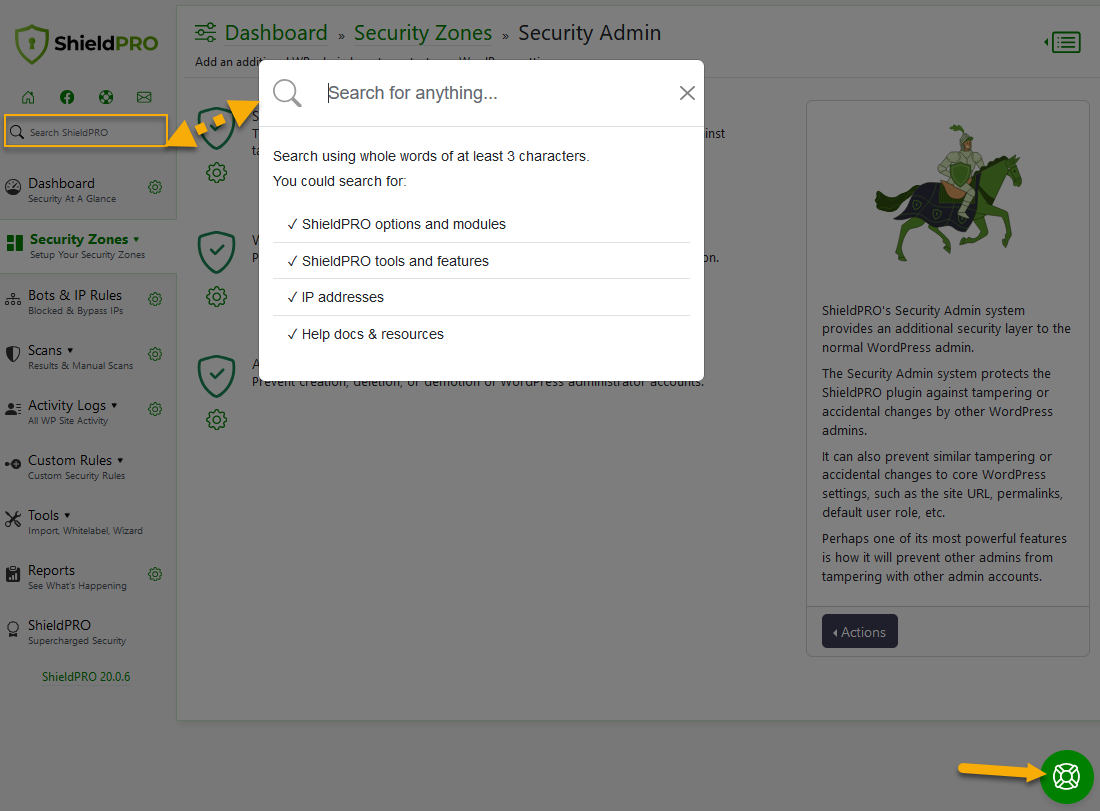The image size is (1100, 811).
Task: Toggle the top-right panel list icon
Action: point(1063,43)
